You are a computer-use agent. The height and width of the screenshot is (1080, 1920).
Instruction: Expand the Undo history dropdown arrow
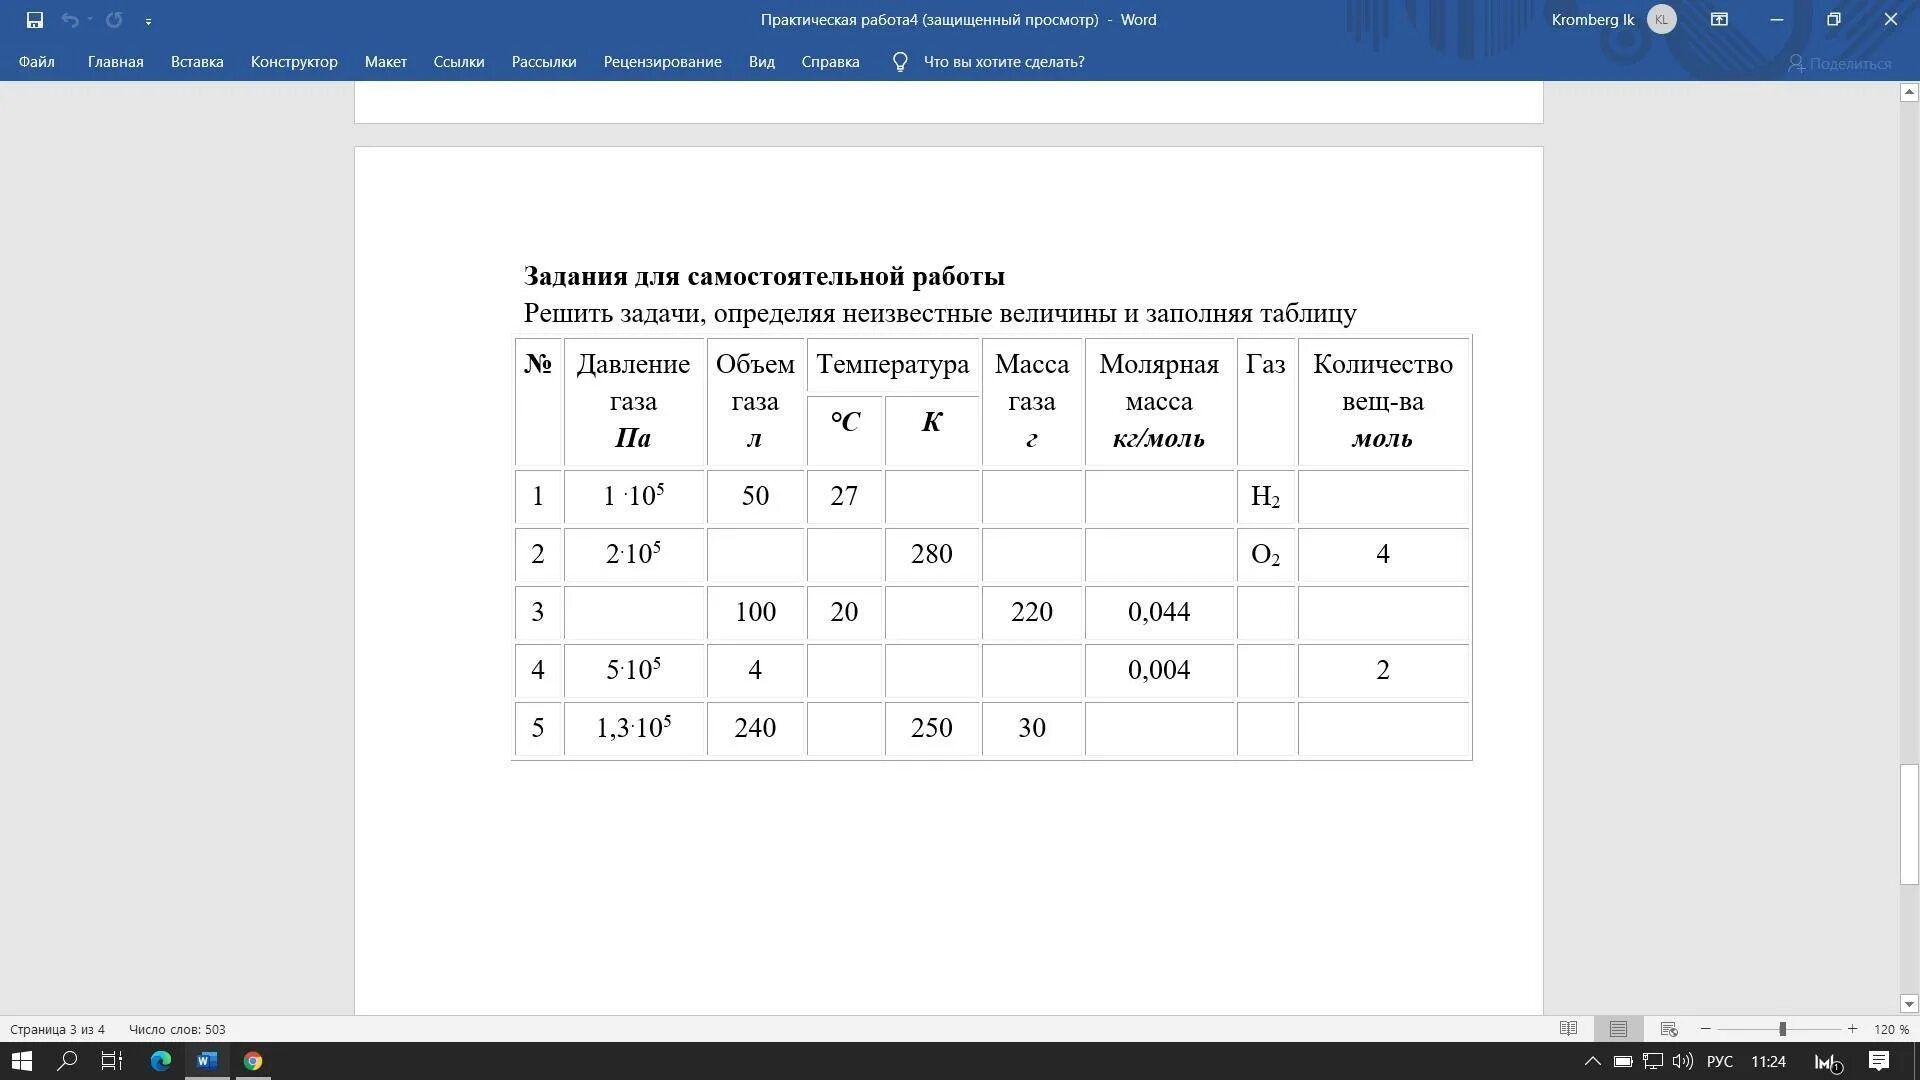coord(90,20)
